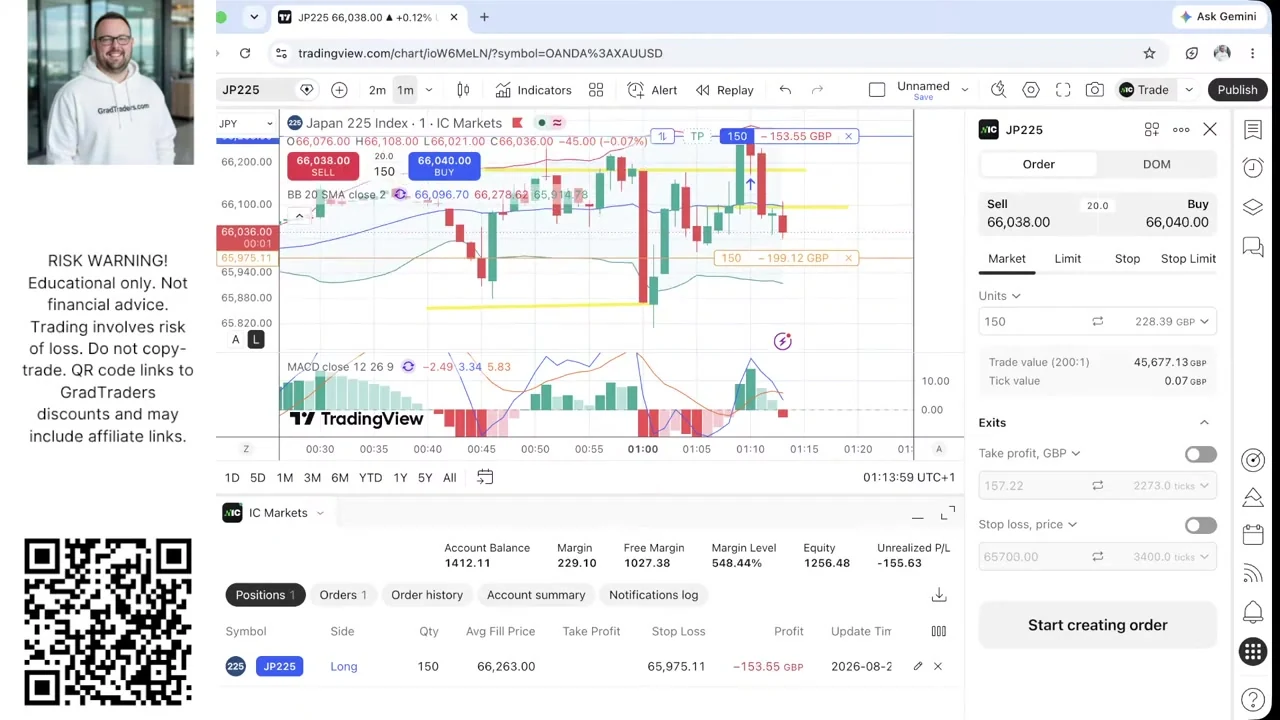This screenshot has width=1280, height=720.
Task: Open the JPY currency dropdown
Action: pyautogui.click(x=247, y=124)
